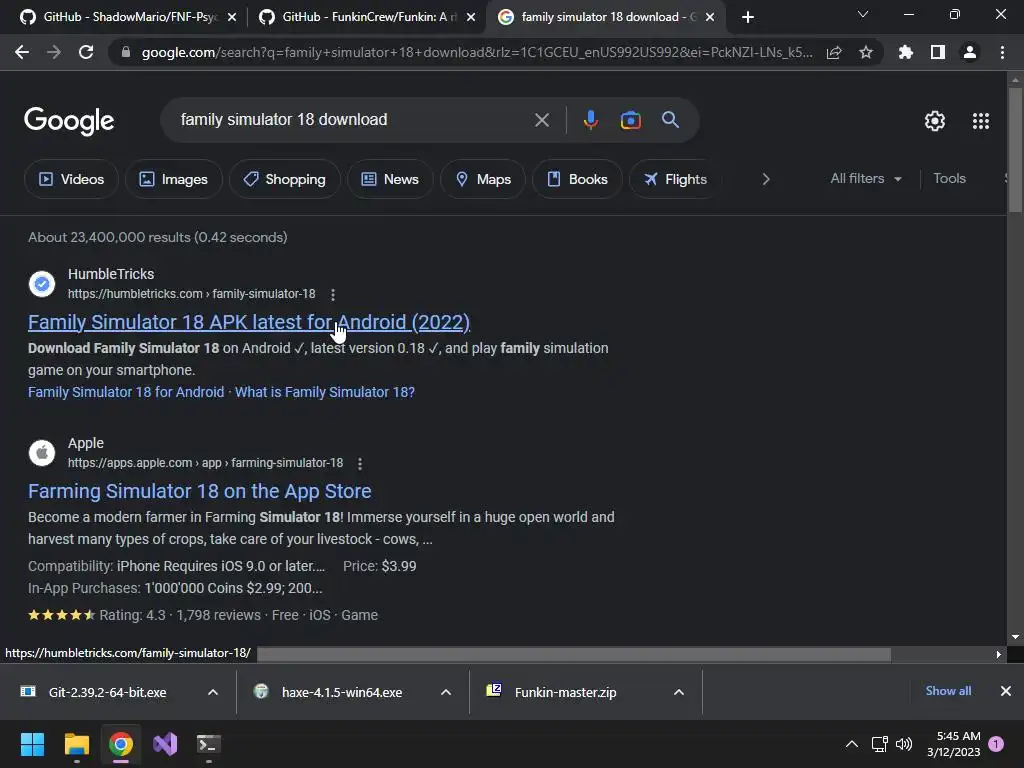Click Show all downloads
1024x768 pixels.
pos(948,691)
